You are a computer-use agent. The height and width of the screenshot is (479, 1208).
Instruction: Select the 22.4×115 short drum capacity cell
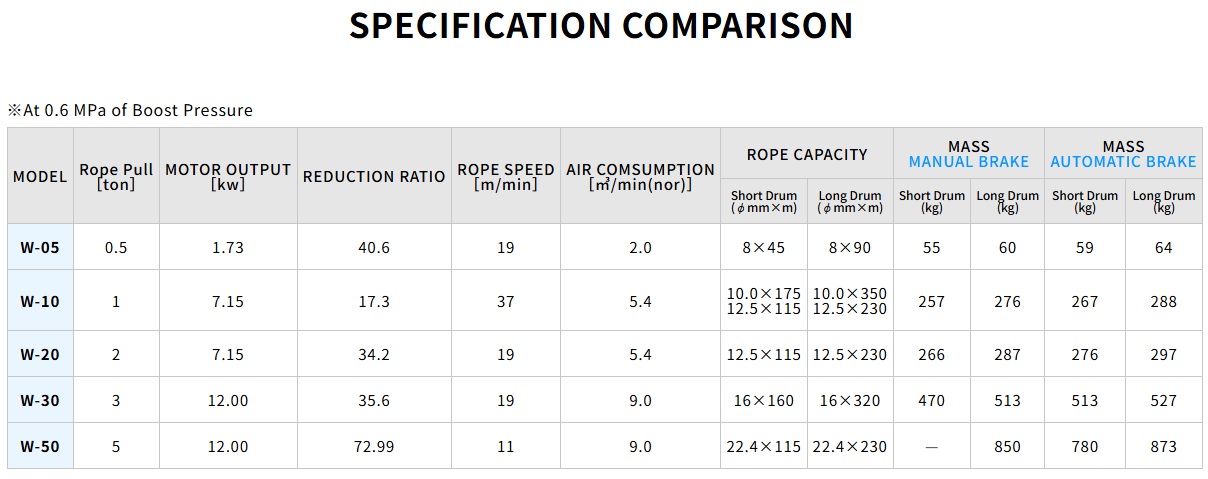[764, 446]
